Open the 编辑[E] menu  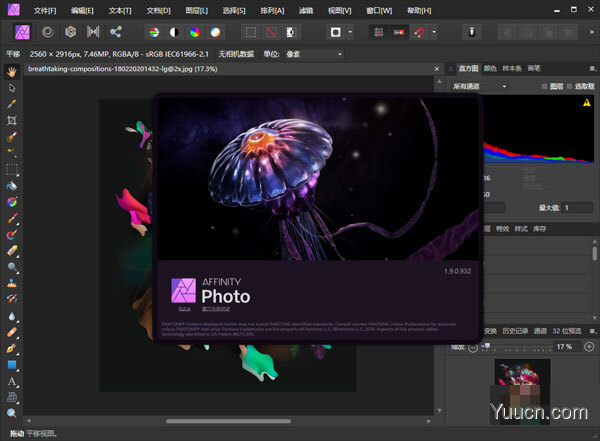82,11
